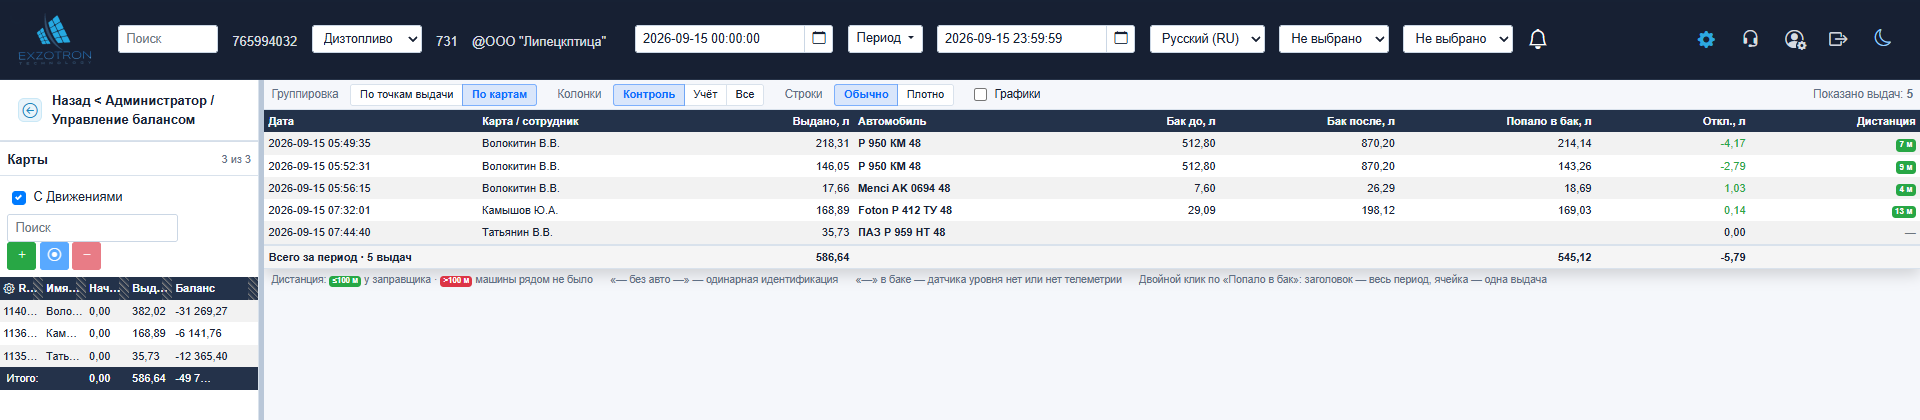Set rows density to Обычно
This screenshot has height=420, width=1920.
(x=866, y=94)
